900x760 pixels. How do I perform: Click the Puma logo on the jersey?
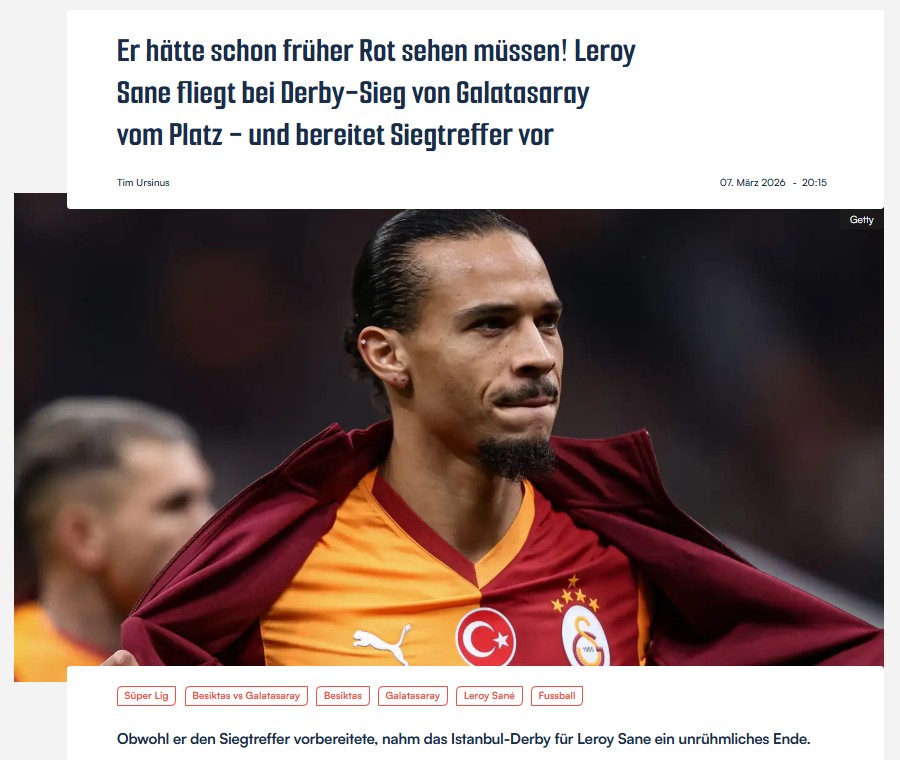click(x=383, y=644)
